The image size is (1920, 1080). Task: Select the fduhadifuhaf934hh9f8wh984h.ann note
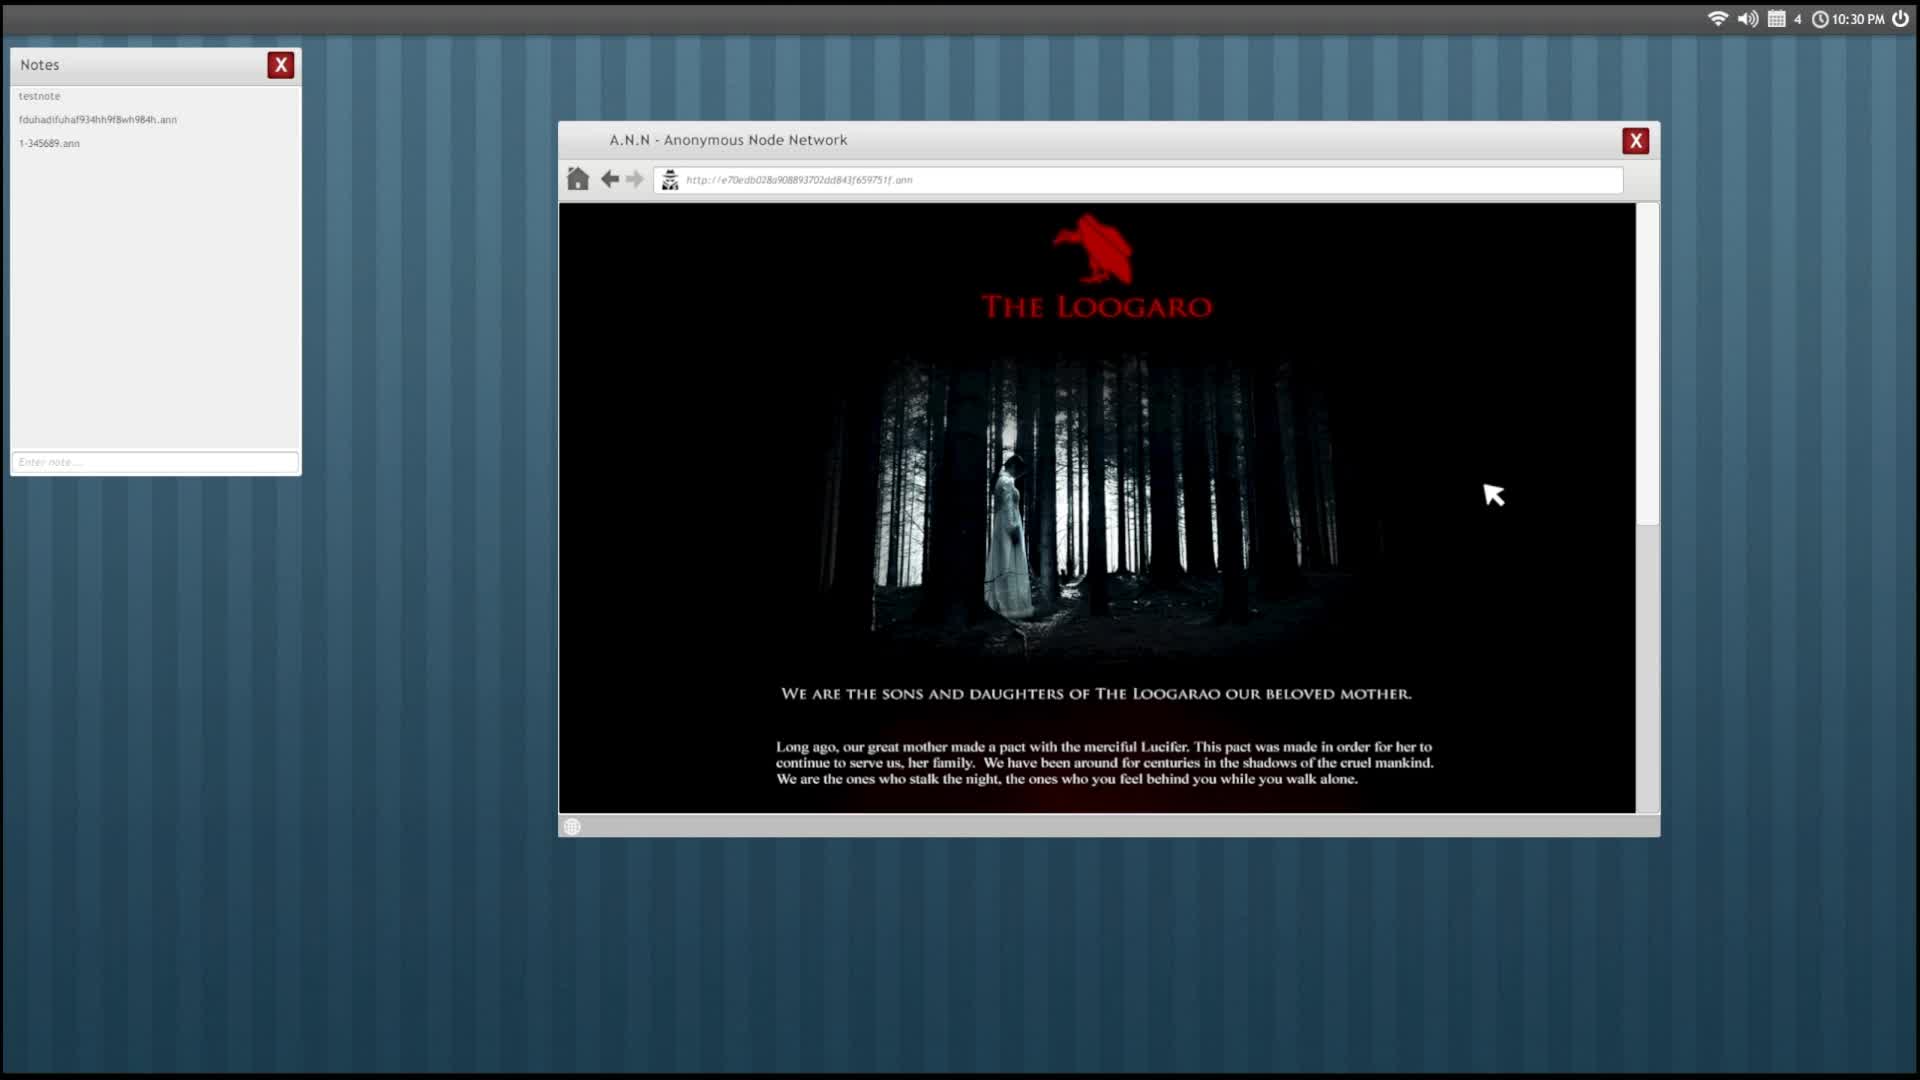pyautogui.click(x=98, y=120)
